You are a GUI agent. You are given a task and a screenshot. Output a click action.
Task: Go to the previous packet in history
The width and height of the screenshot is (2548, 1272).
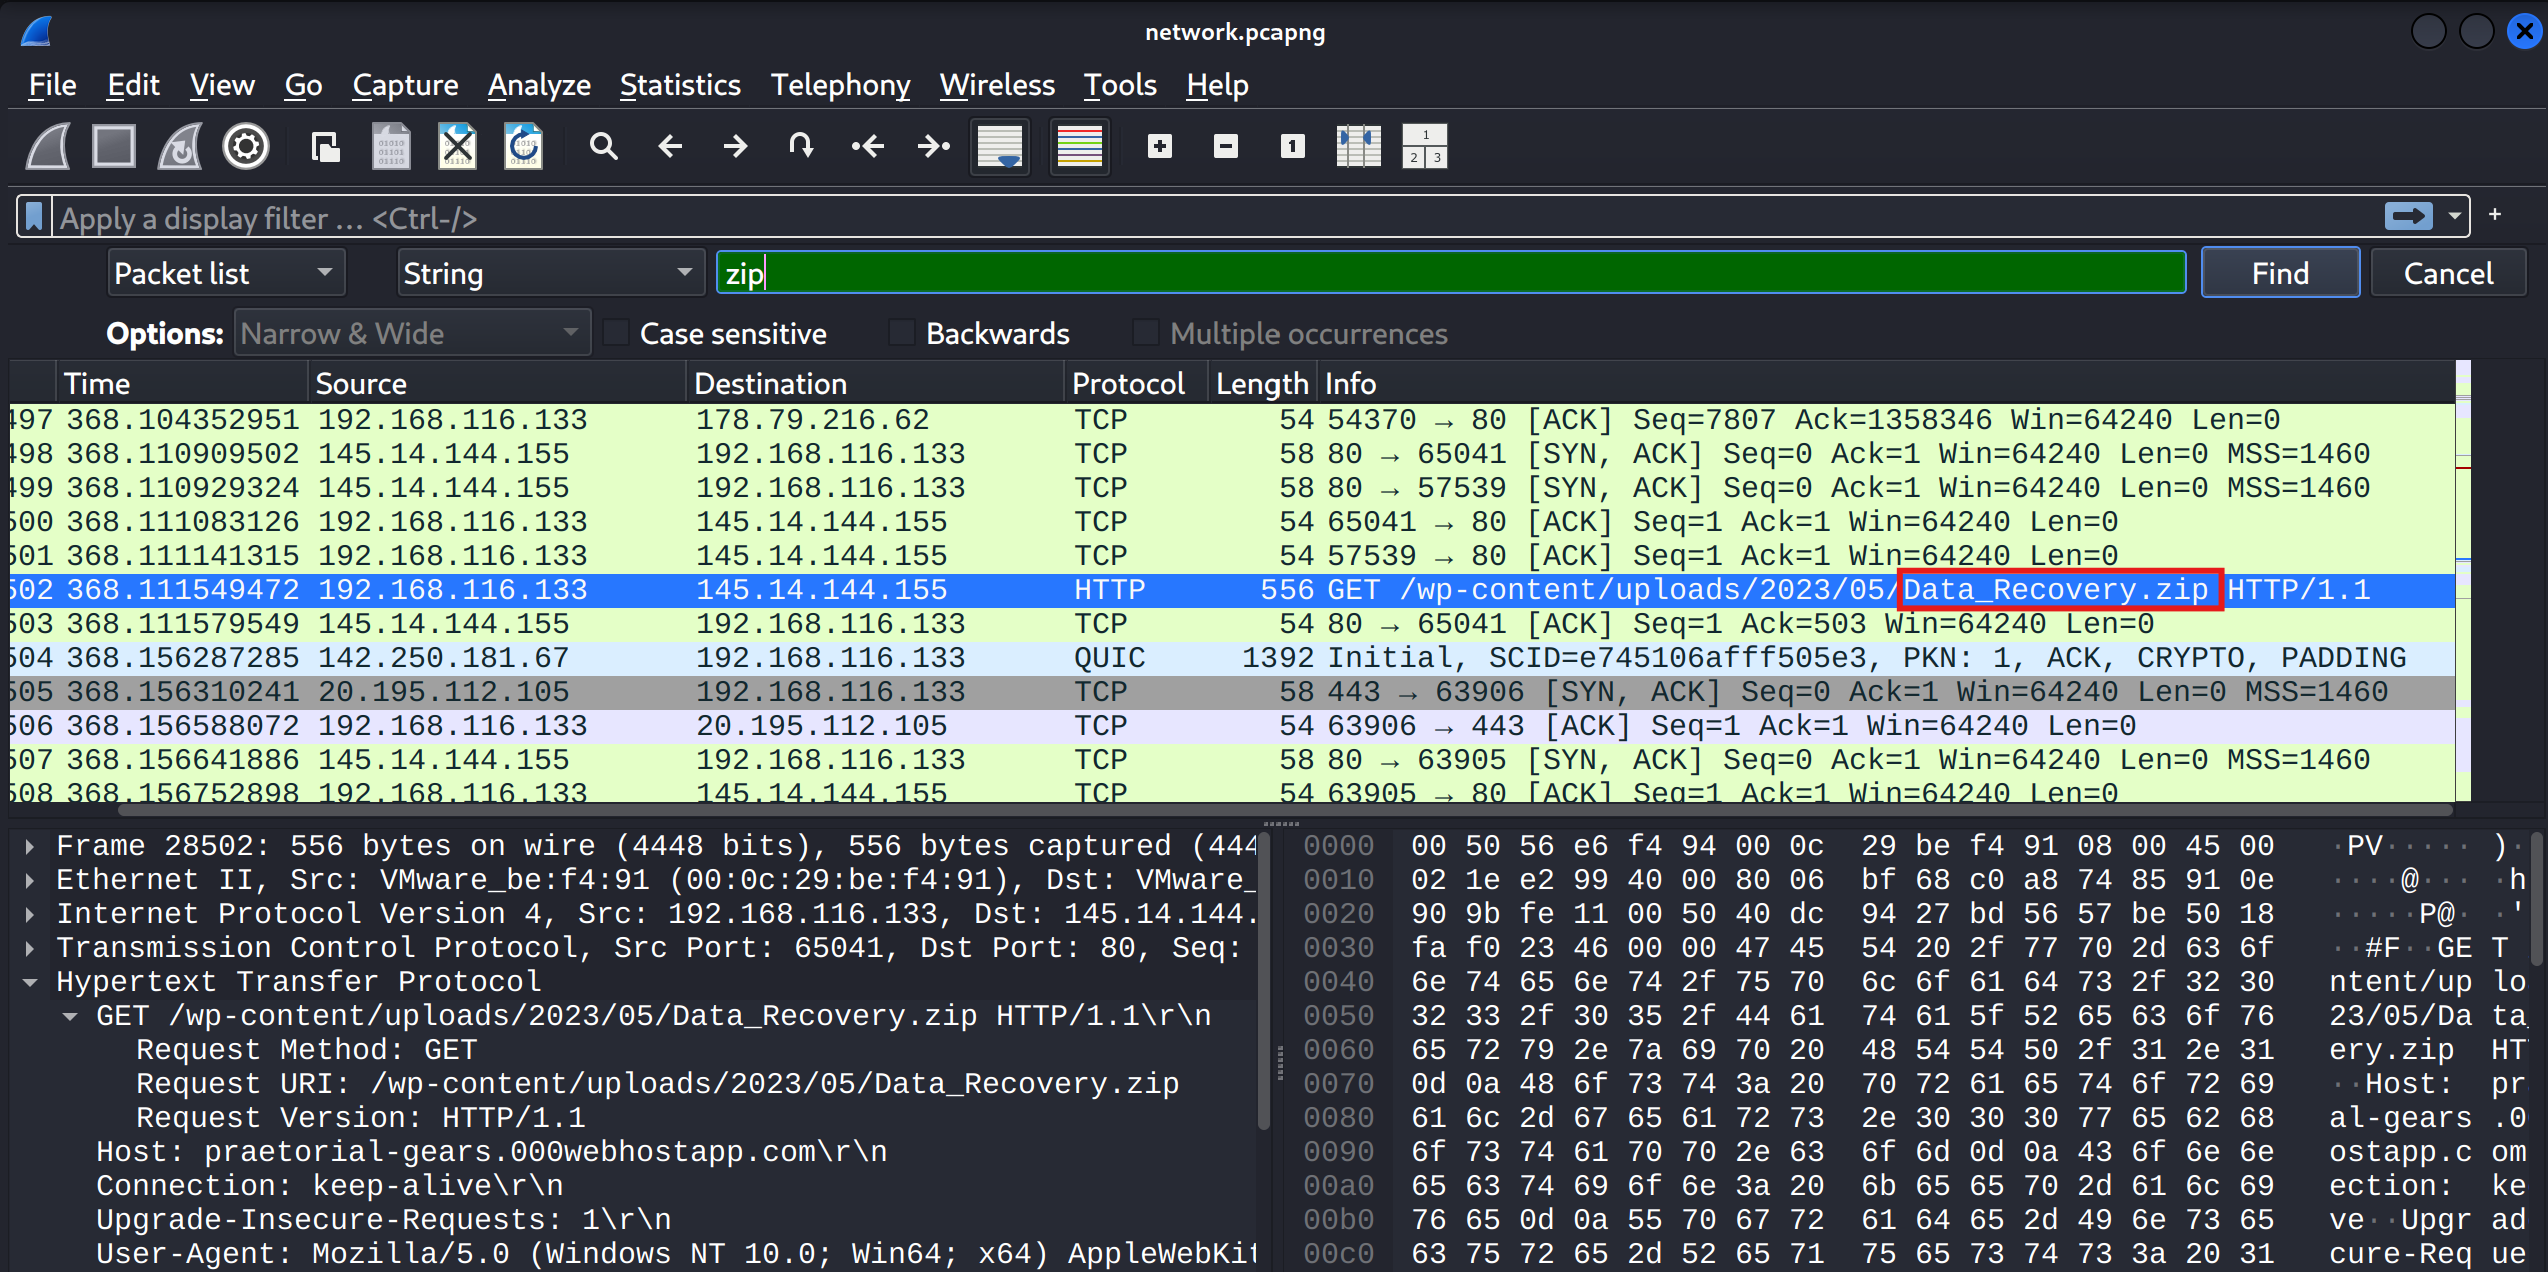(670, 146)
